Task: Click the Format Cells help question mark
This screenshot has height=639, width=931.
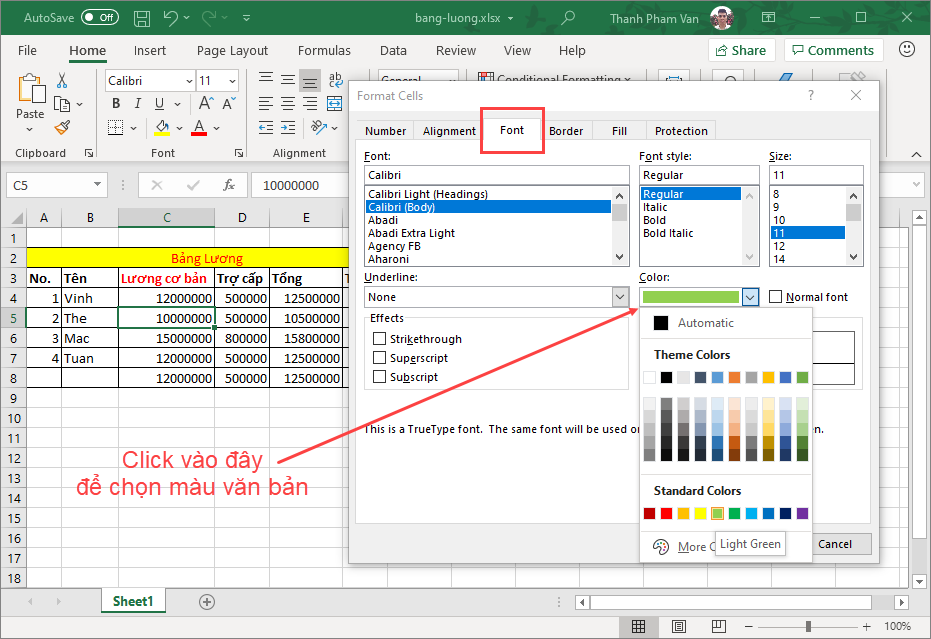Action: pyautogui.click(x=811, y=95)
